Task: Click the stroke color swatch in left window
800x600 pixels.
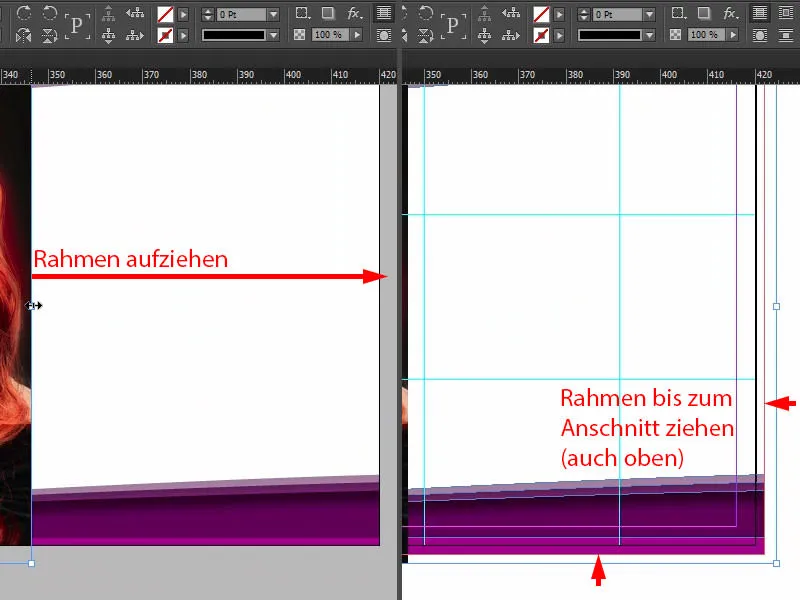Action: pos(165,35)
